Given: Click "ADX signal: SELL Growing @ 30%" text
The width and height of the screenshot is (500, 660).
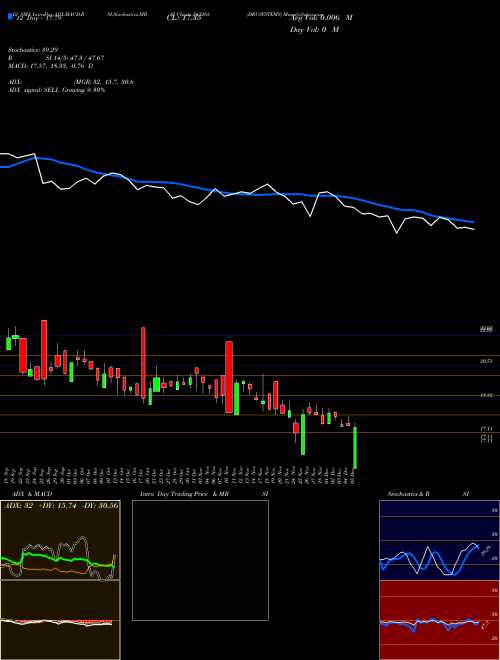Looking at the screenshot, I should point(56,90).
